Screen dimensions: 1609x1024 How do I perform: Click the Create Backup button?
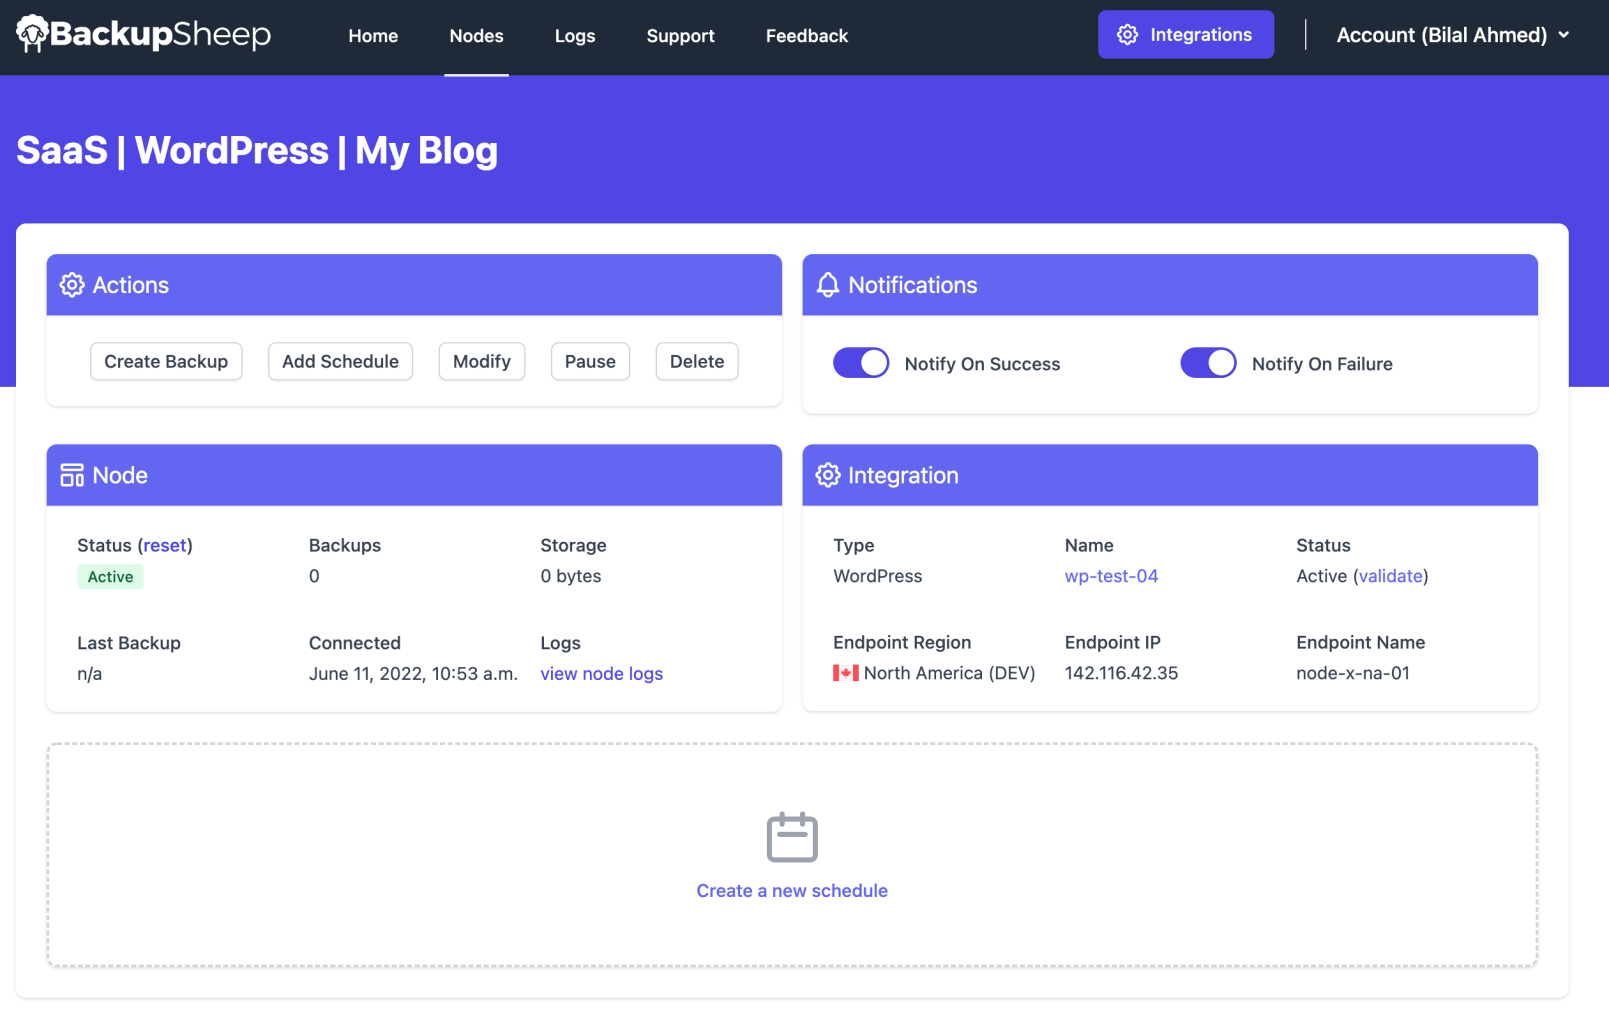(166, 361)
